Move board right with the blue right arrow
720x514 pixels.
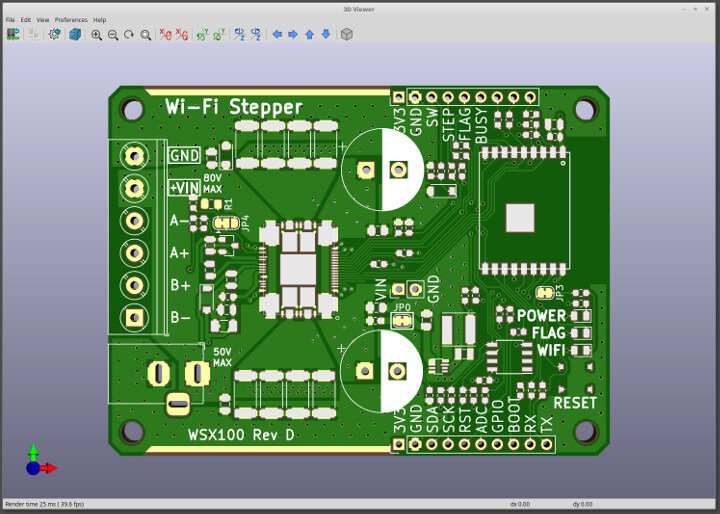pyautogui.click(x=293, y=34)
